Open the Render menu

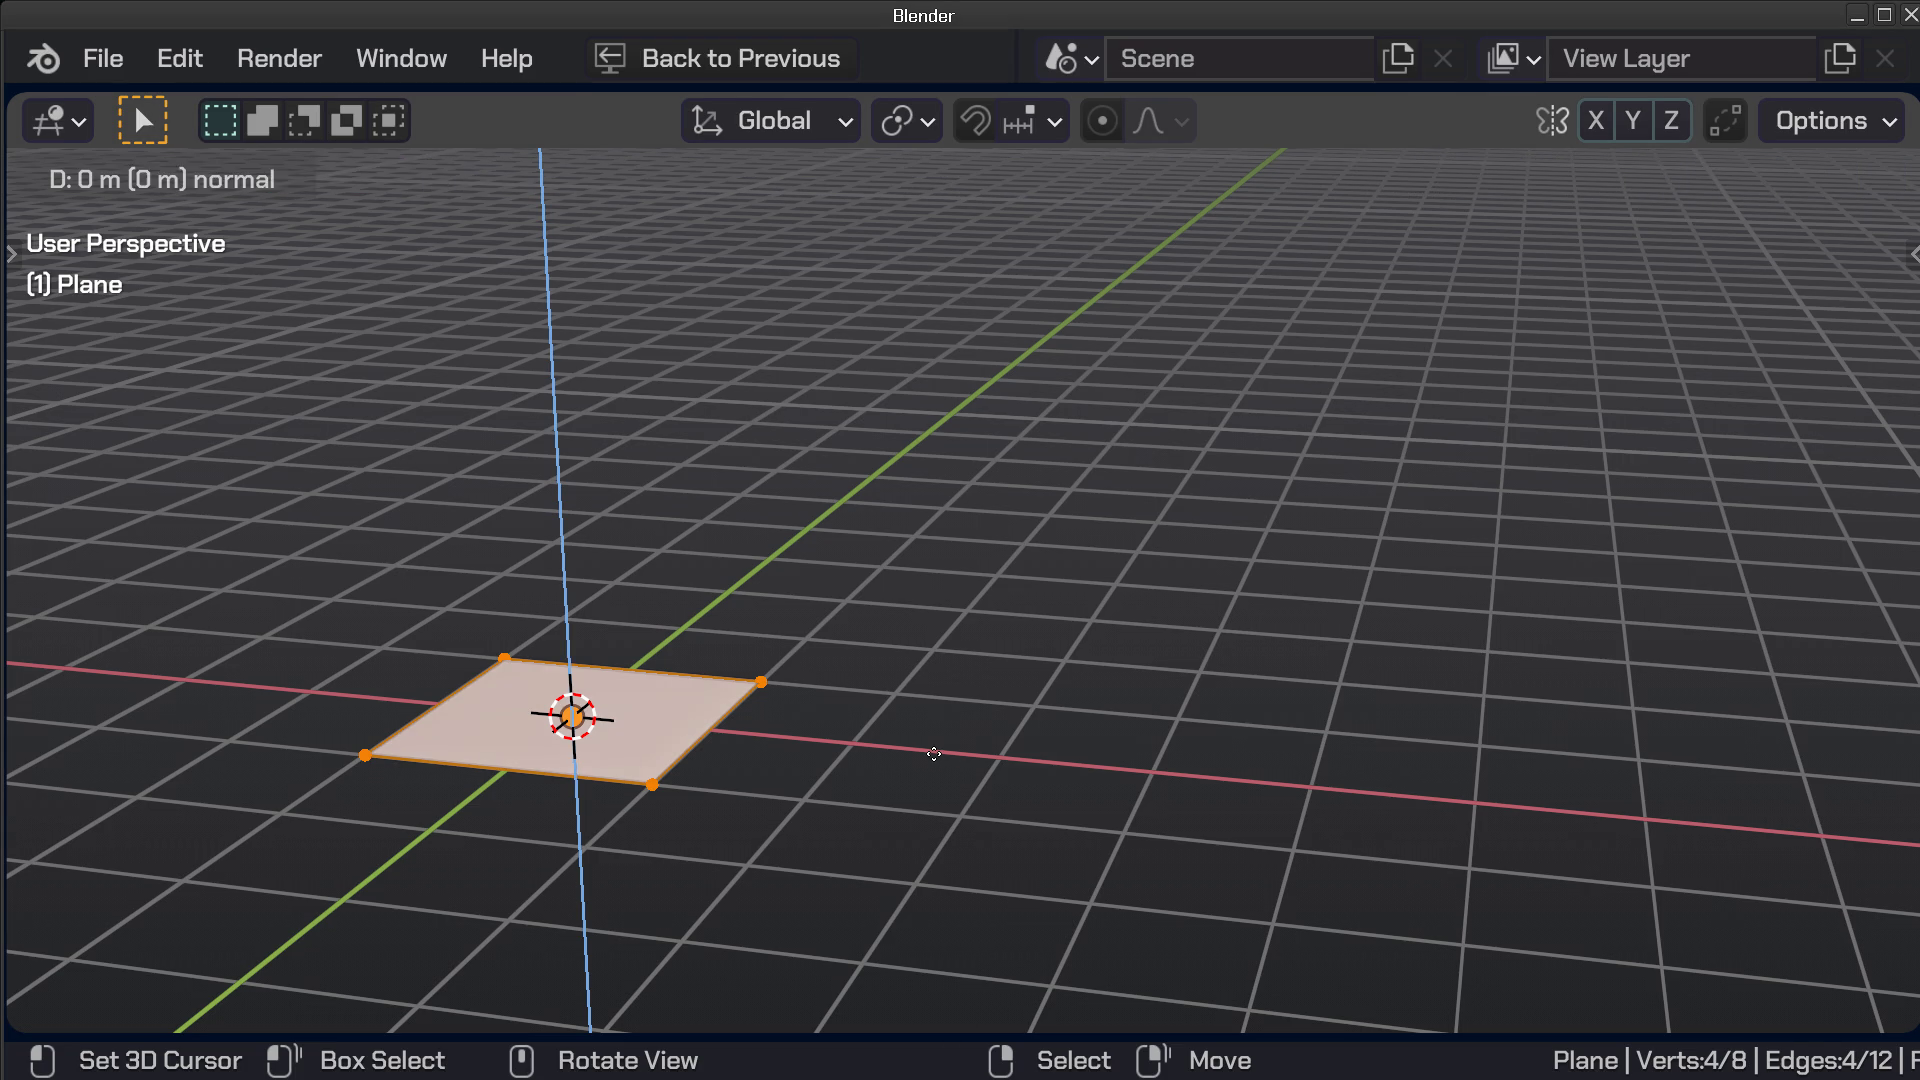point(279,59)
